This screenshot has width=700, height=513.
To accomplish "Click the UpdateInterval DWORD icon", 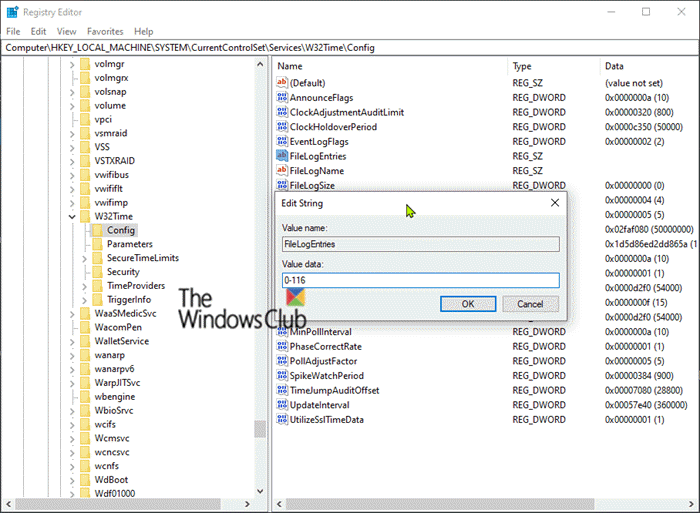I will (x=282, y=405).
